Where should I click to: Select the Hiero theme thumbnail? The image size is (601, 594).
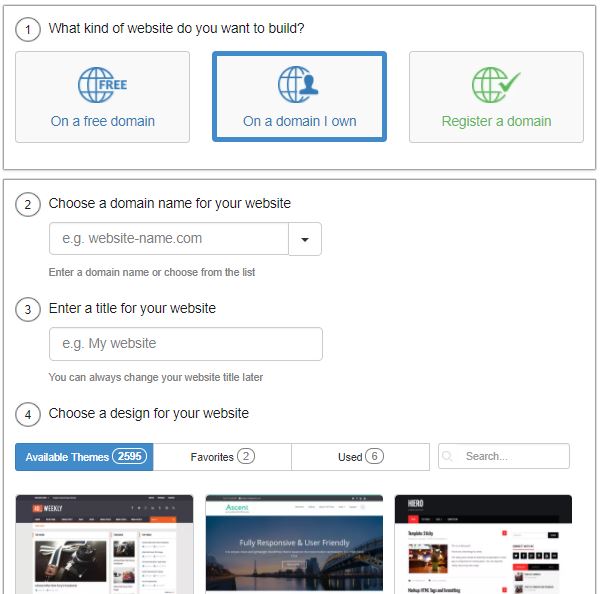pos(483,544)
